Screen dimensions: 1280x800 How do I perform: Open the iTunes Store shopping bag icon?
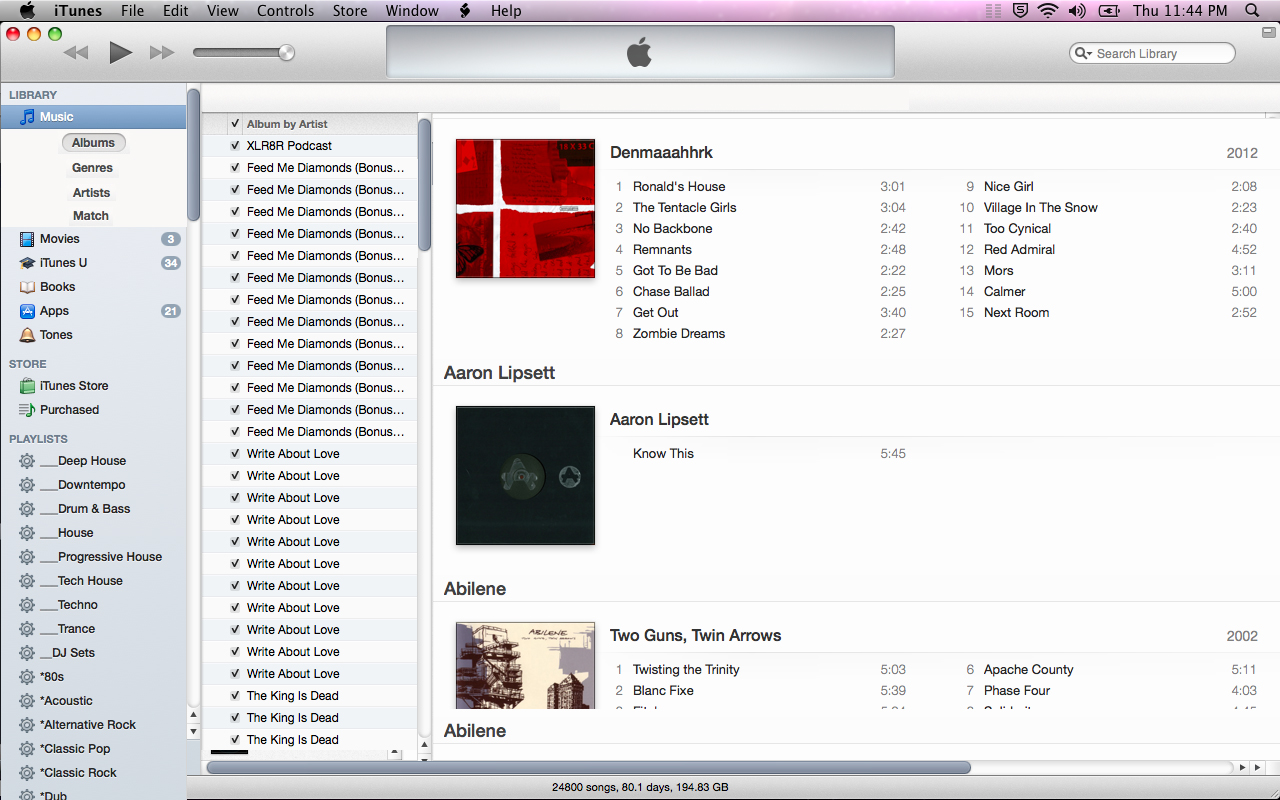coord(27,386)
